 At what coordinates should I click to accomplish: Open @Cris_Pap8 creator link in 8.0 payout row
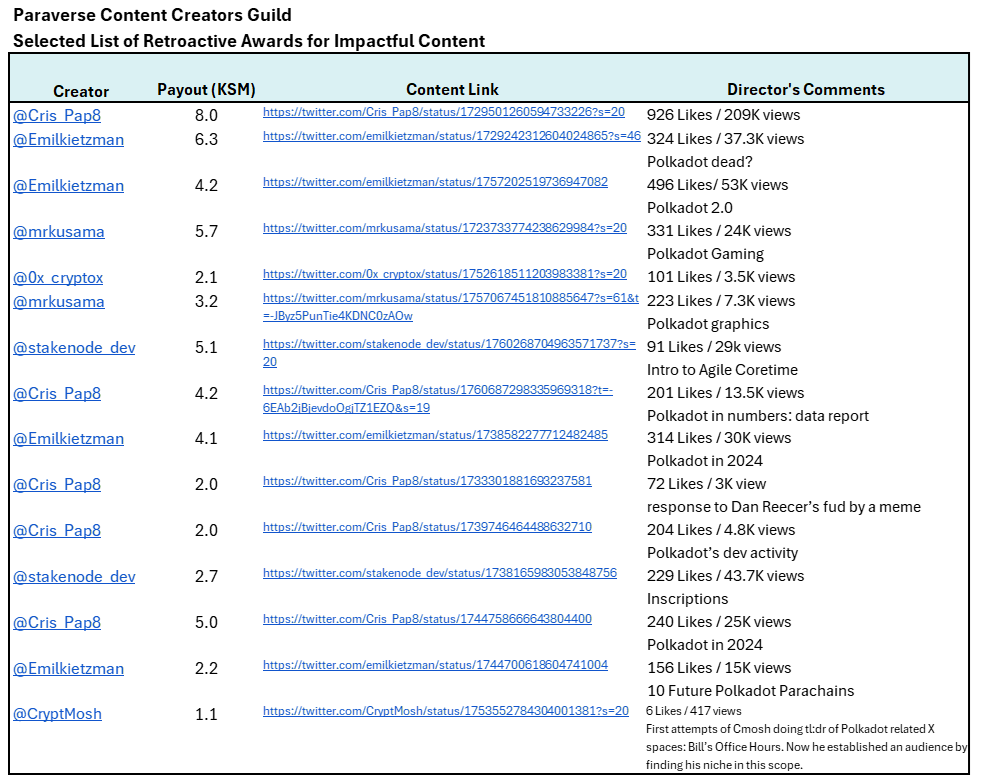coord(57,116)
